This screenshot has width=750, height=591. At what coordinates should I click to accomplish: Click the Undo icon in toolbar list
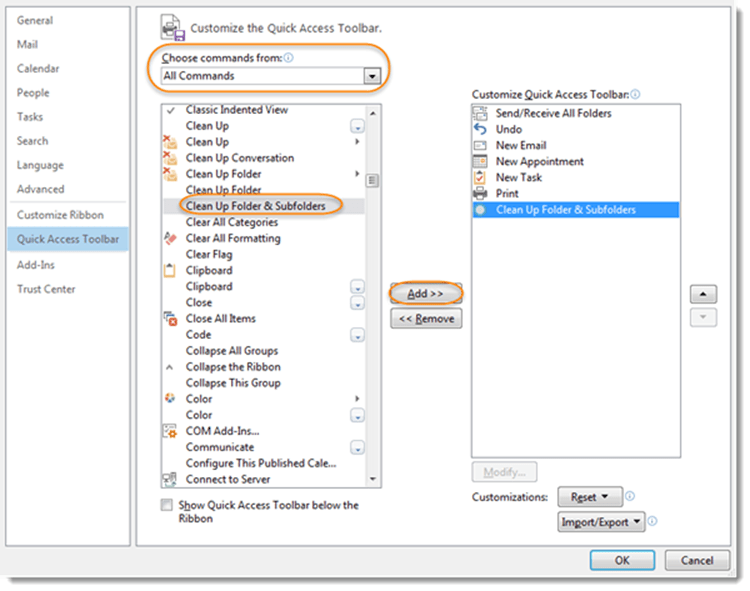point(479,129)
